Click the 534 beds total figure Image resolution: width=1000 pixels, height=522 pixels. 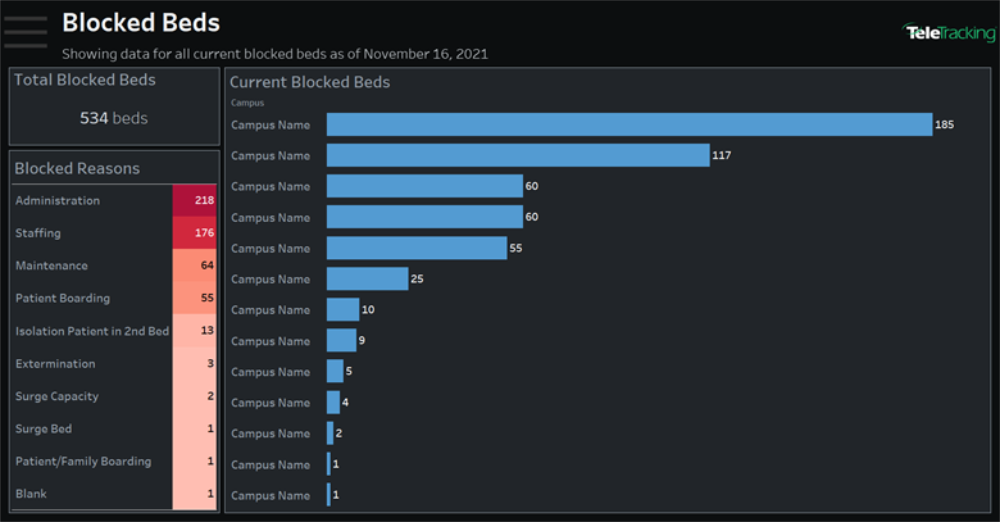(114, 118)
